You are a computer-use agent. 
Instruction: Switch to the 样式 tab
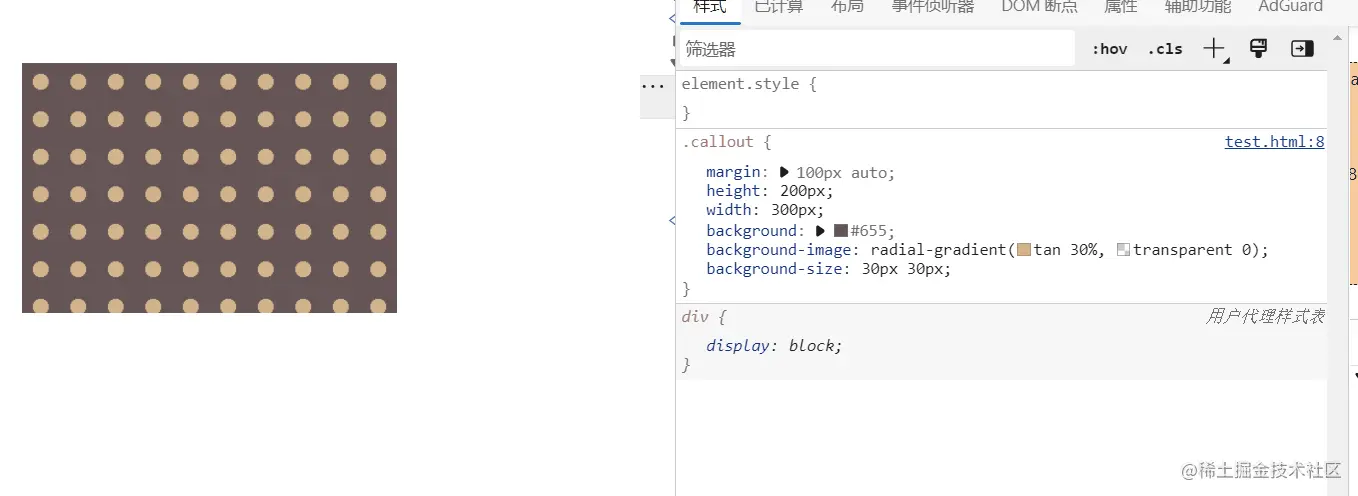[709, 8]
